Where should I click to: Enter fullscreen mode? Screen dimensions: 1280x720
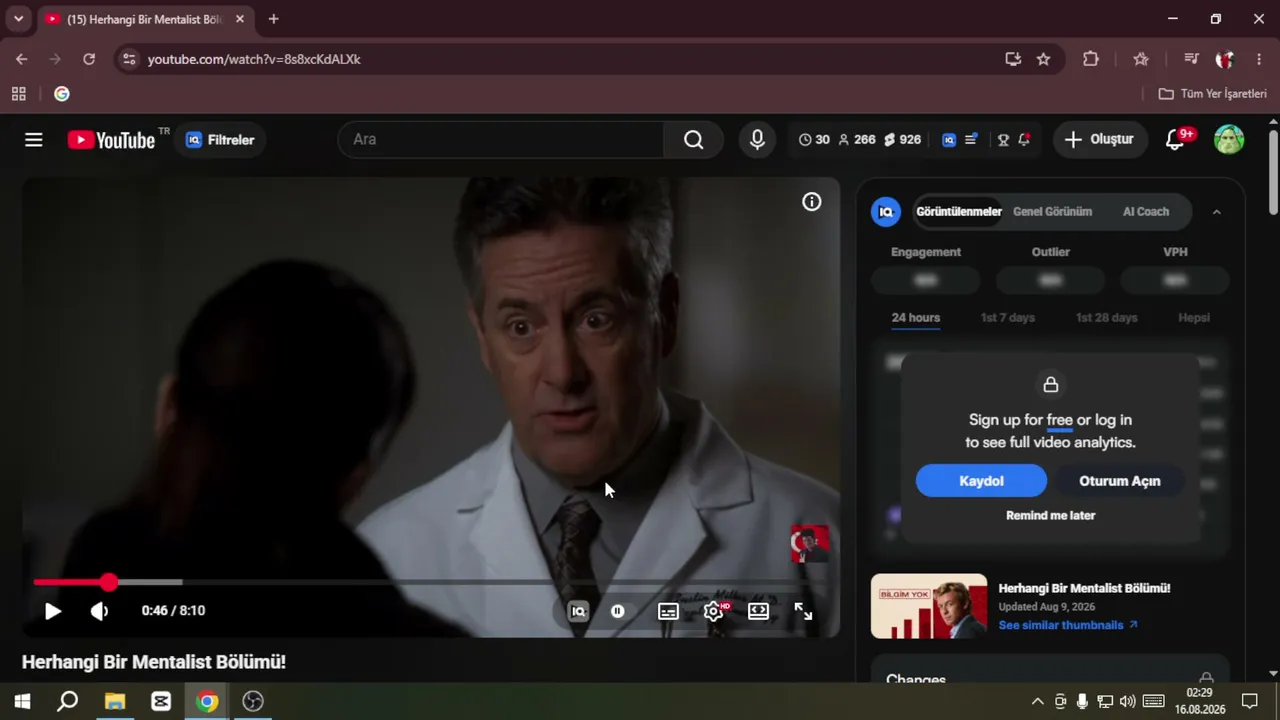point(803,611)
